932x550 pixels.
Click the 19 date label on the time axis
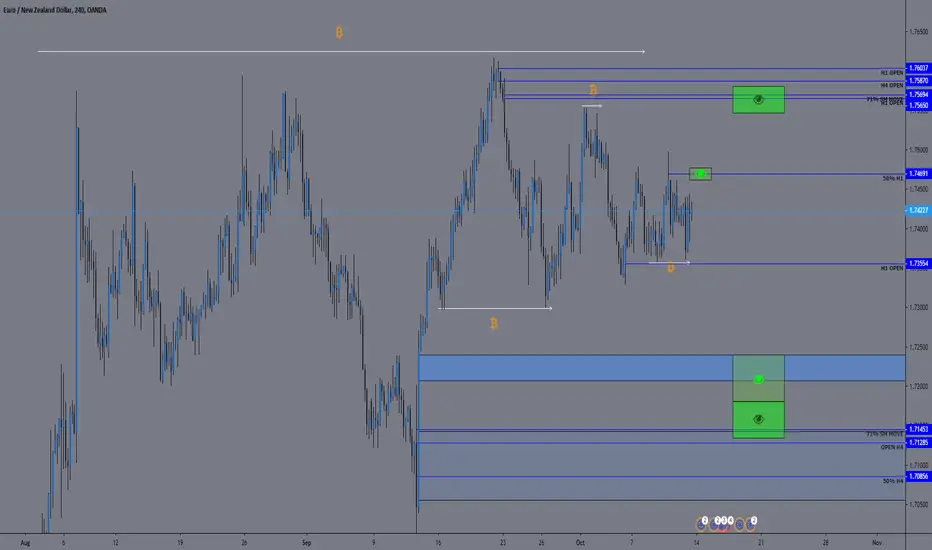[180, 543]
